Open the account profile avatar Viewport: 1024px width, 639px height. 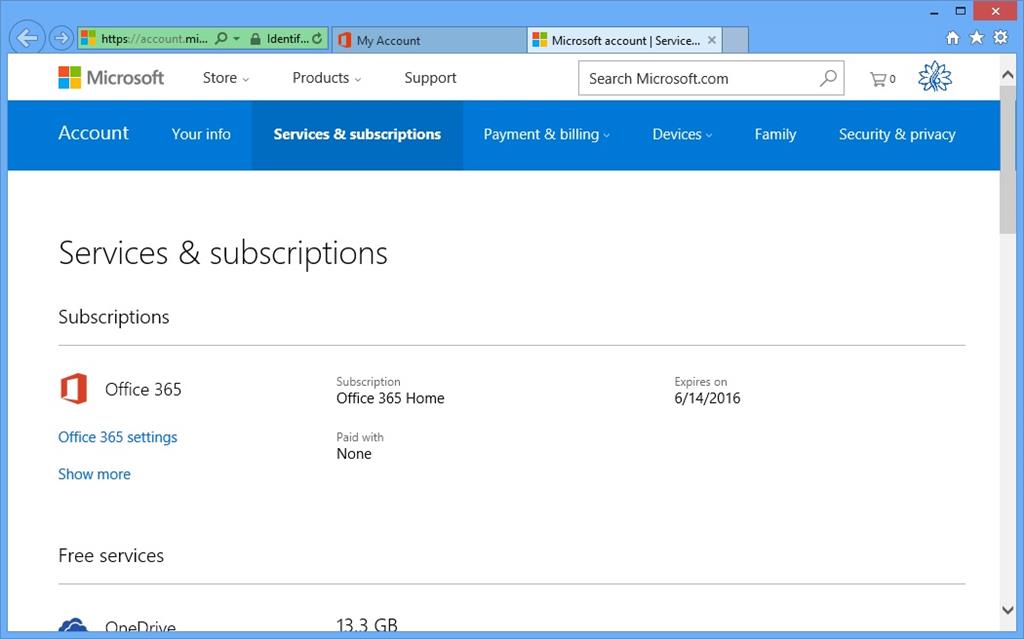(935, 77)
